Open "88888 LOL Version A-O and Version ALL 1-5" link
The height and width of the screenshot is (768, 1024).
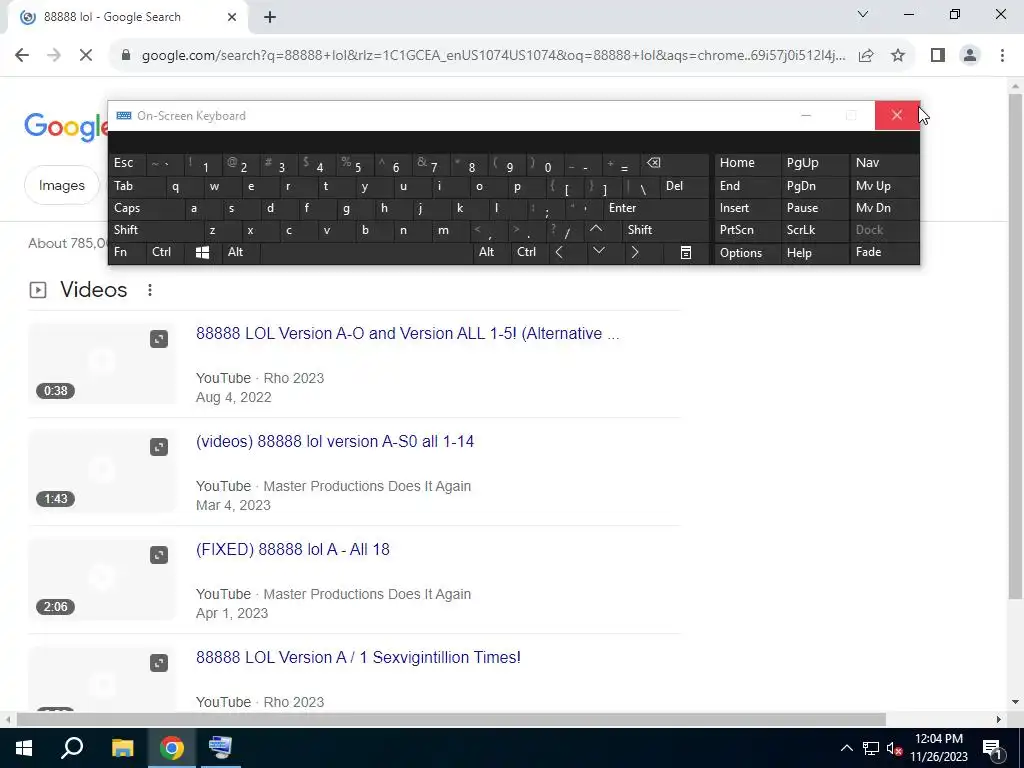point(408,334)
